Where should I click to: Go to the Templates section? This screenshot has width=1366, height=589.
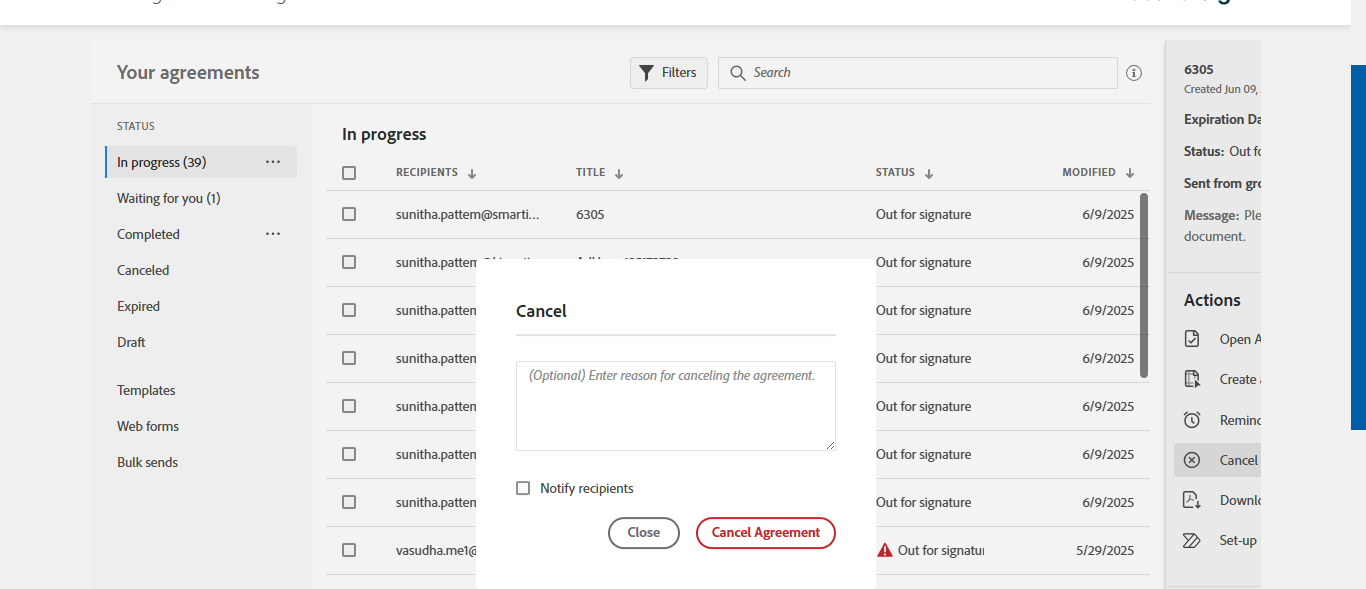pos(146,390)
